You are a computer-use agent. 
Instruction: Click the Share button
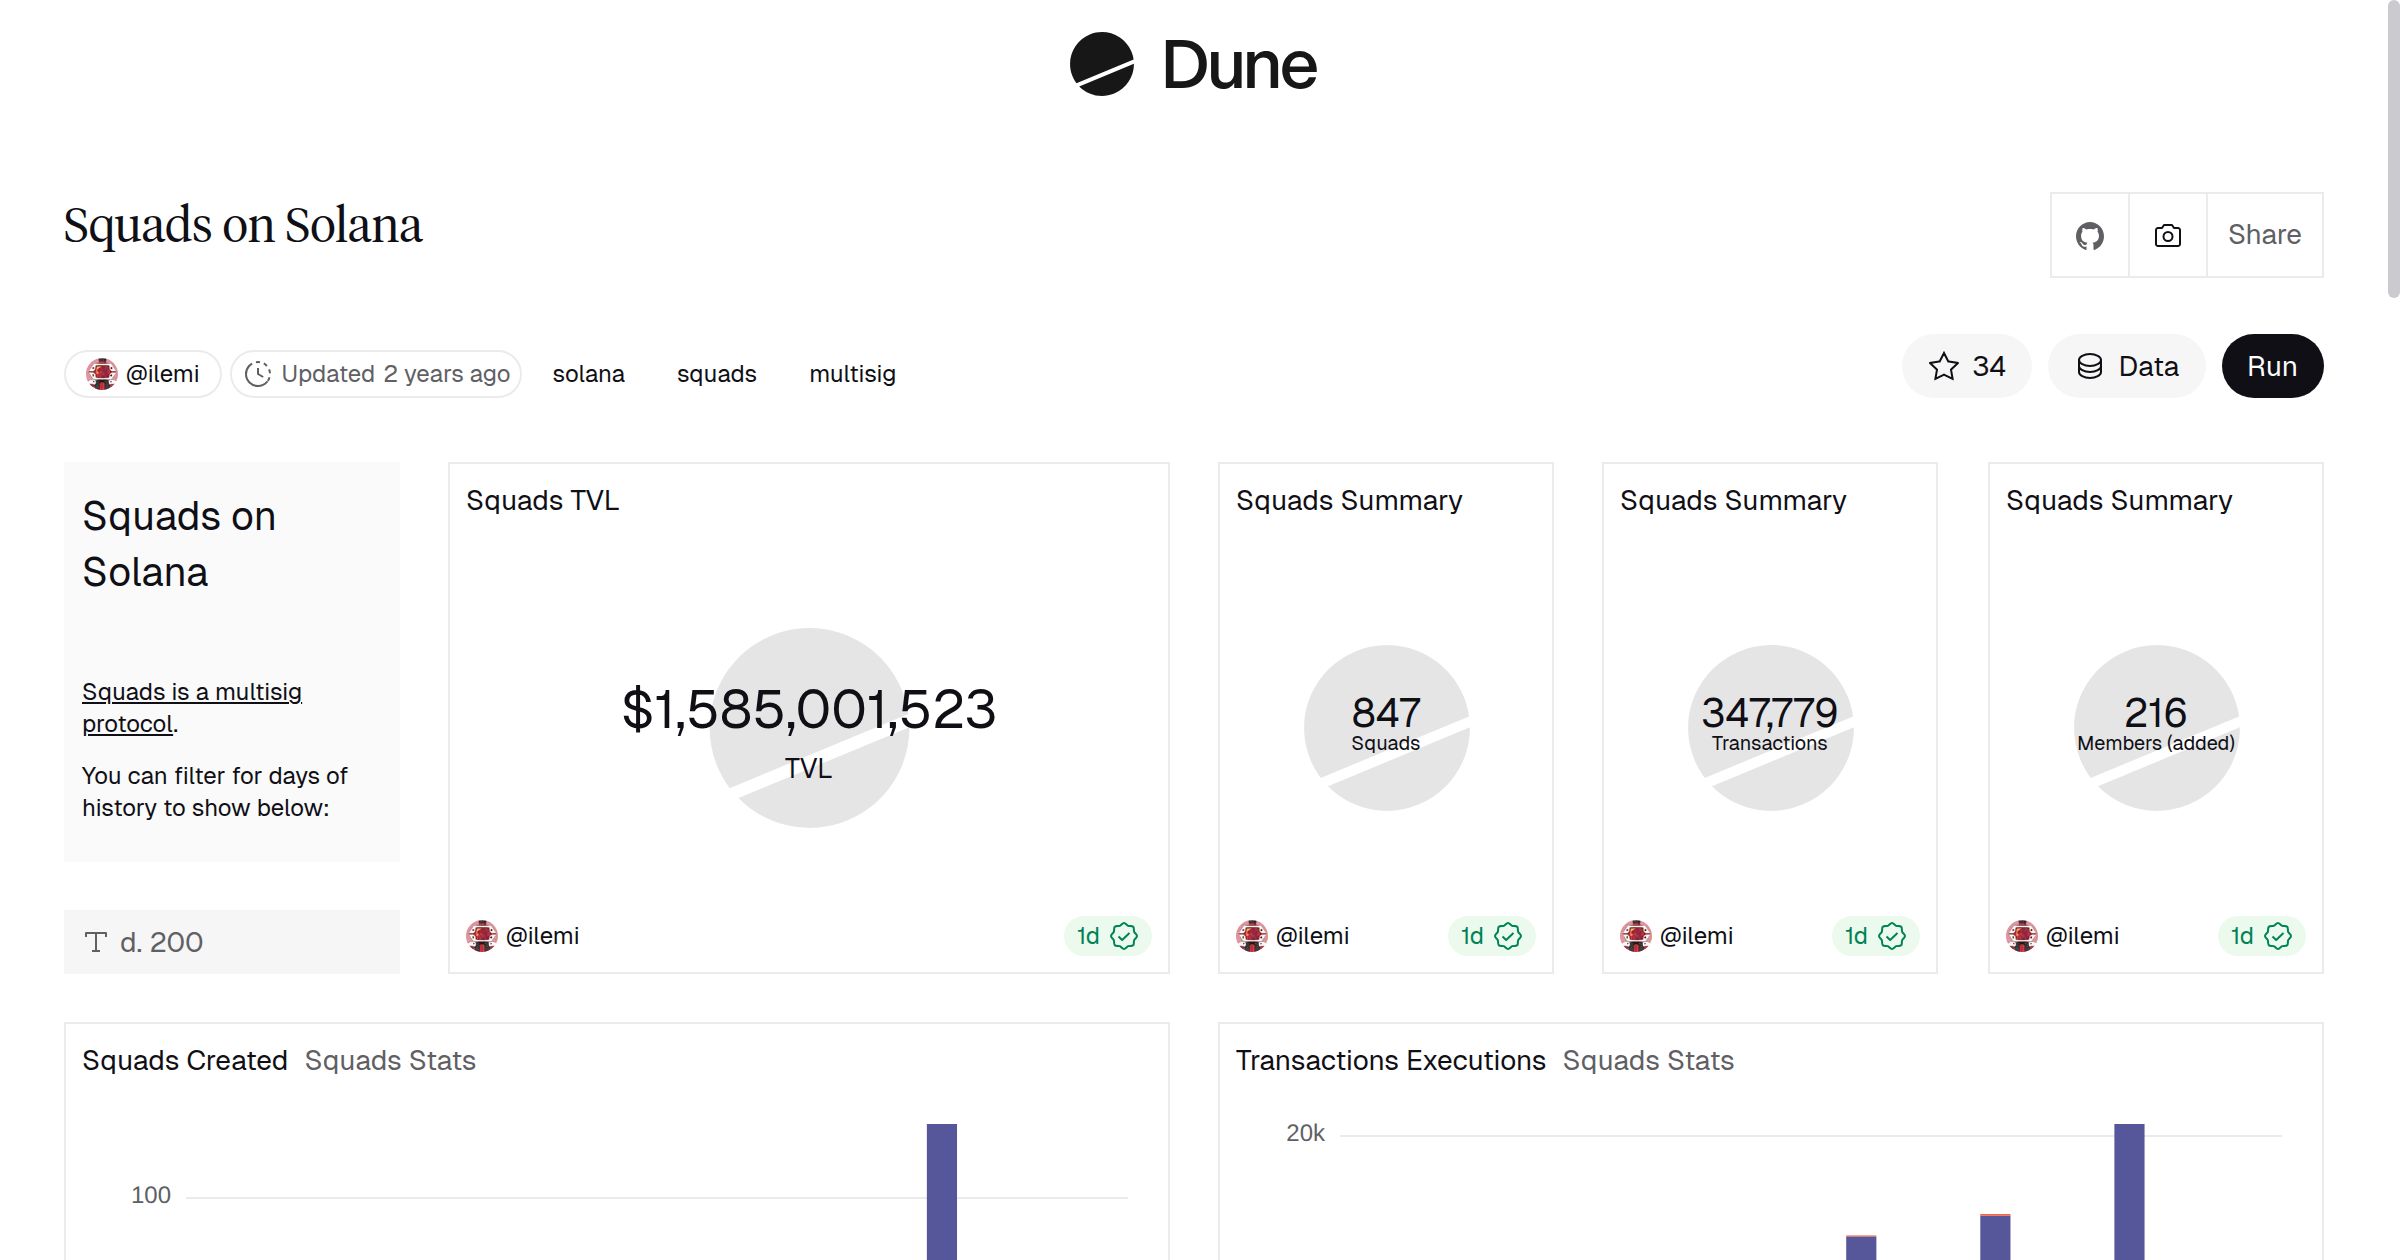click(2264, 235)
